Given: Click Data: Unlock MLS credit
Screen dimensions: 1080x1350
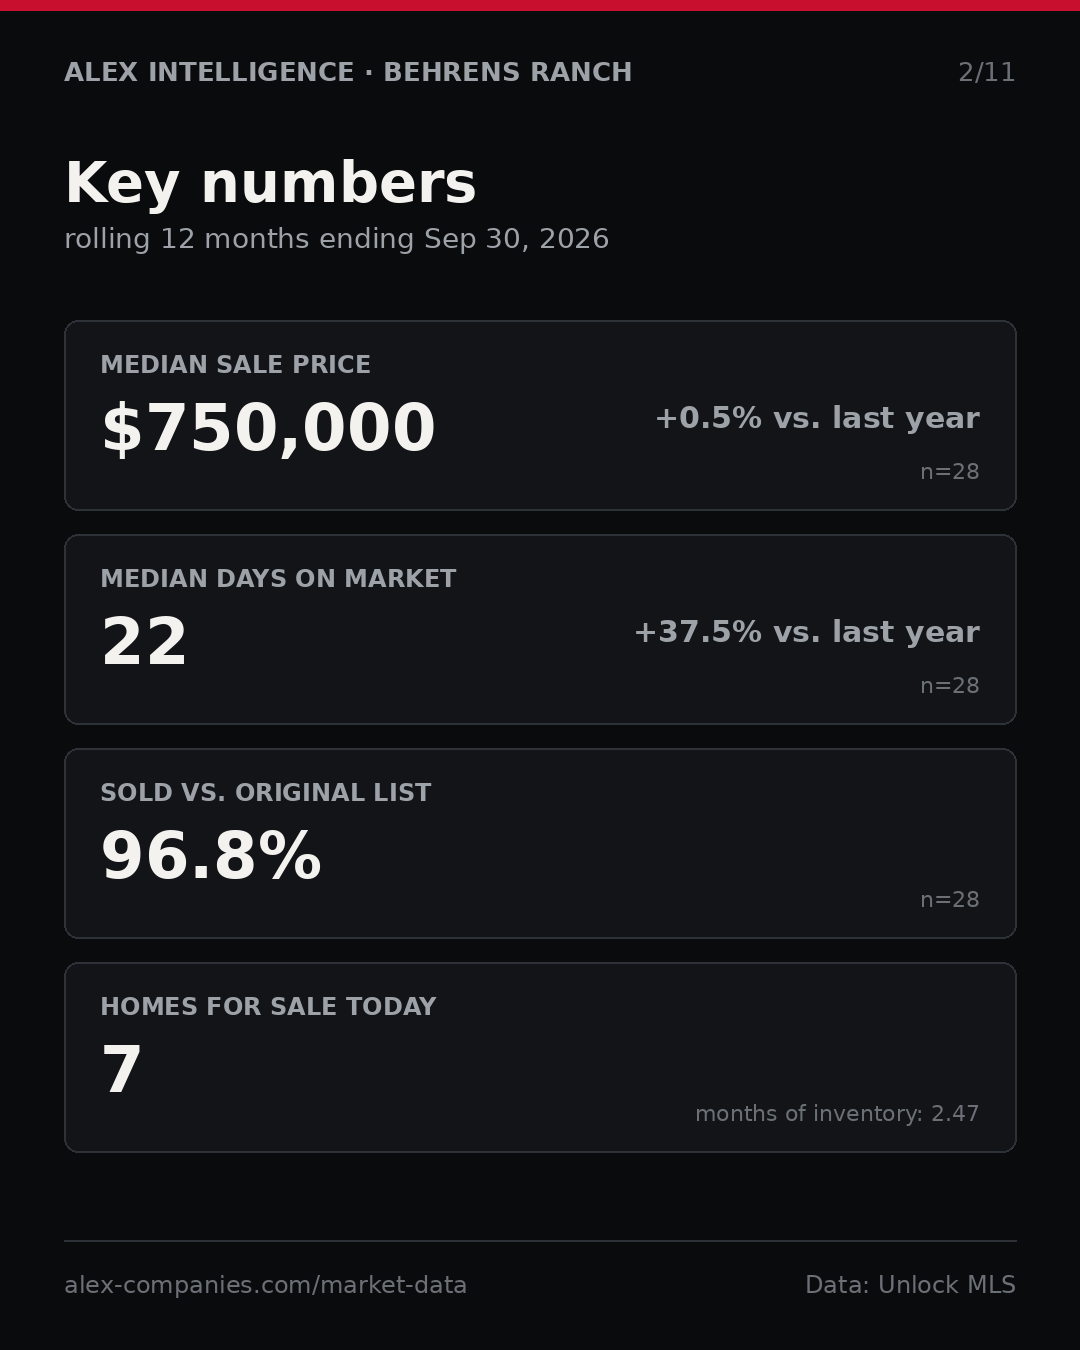Looking at the screenshot, I should 910,1285.
